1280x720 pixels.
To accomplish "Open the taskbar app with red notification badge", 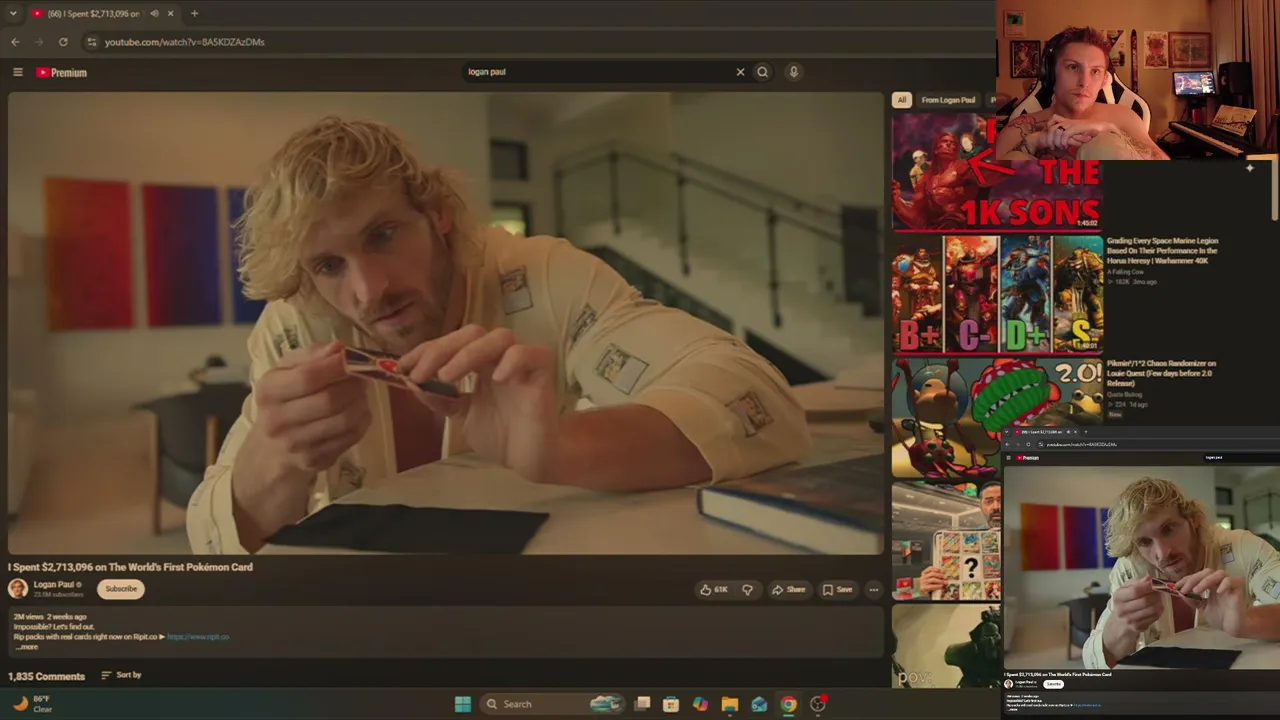I will (818, 704).
